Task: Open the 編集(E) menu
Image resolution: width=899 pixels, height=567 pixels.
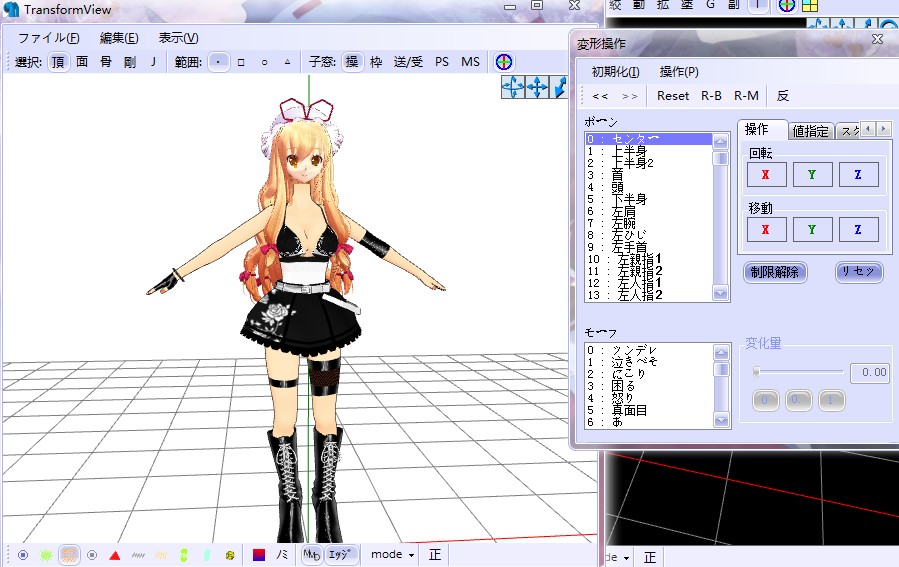Action: (x=119, y=38)
